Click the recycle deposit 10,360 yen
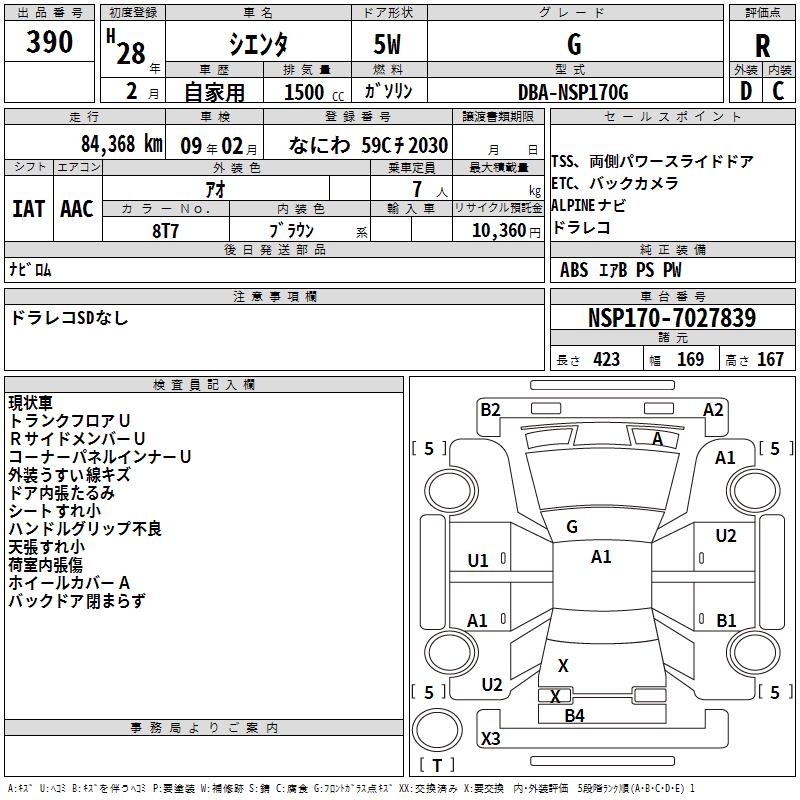This screenshot has width=800, height=800. [506, 231]
